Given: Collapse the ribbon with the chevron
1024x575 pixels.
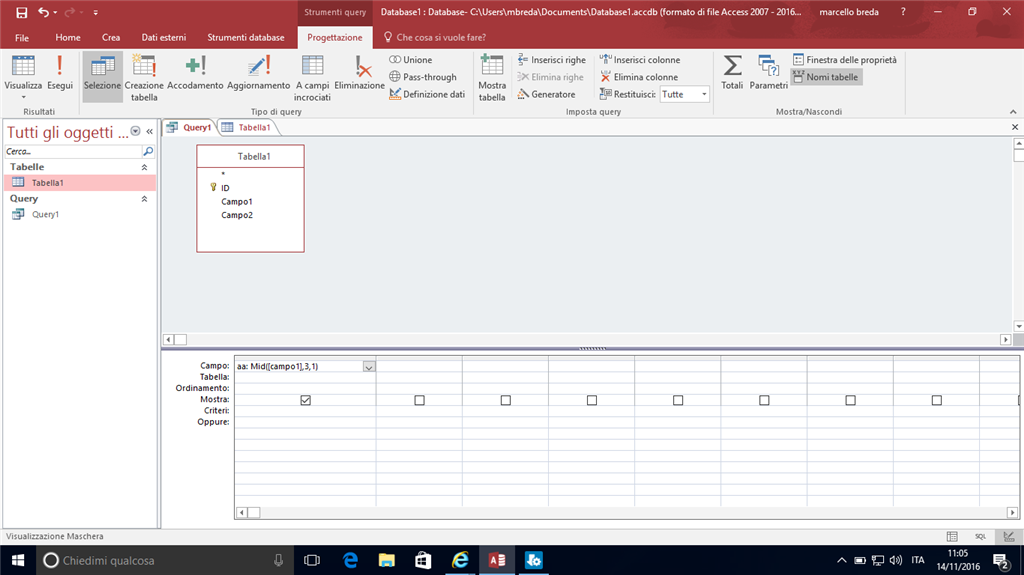Looking at the screenshot, I should point(1013,112).
